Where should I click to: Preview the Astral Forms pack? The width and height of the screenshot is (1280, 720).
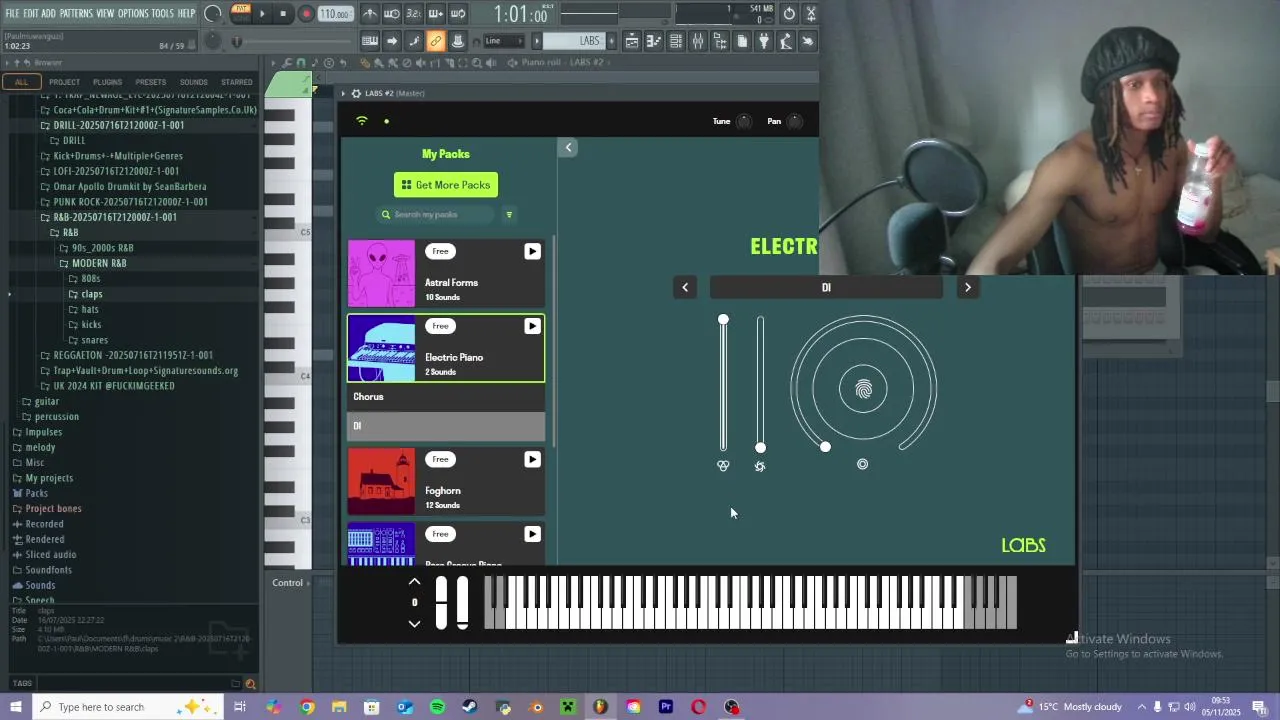tap(532, 252)
